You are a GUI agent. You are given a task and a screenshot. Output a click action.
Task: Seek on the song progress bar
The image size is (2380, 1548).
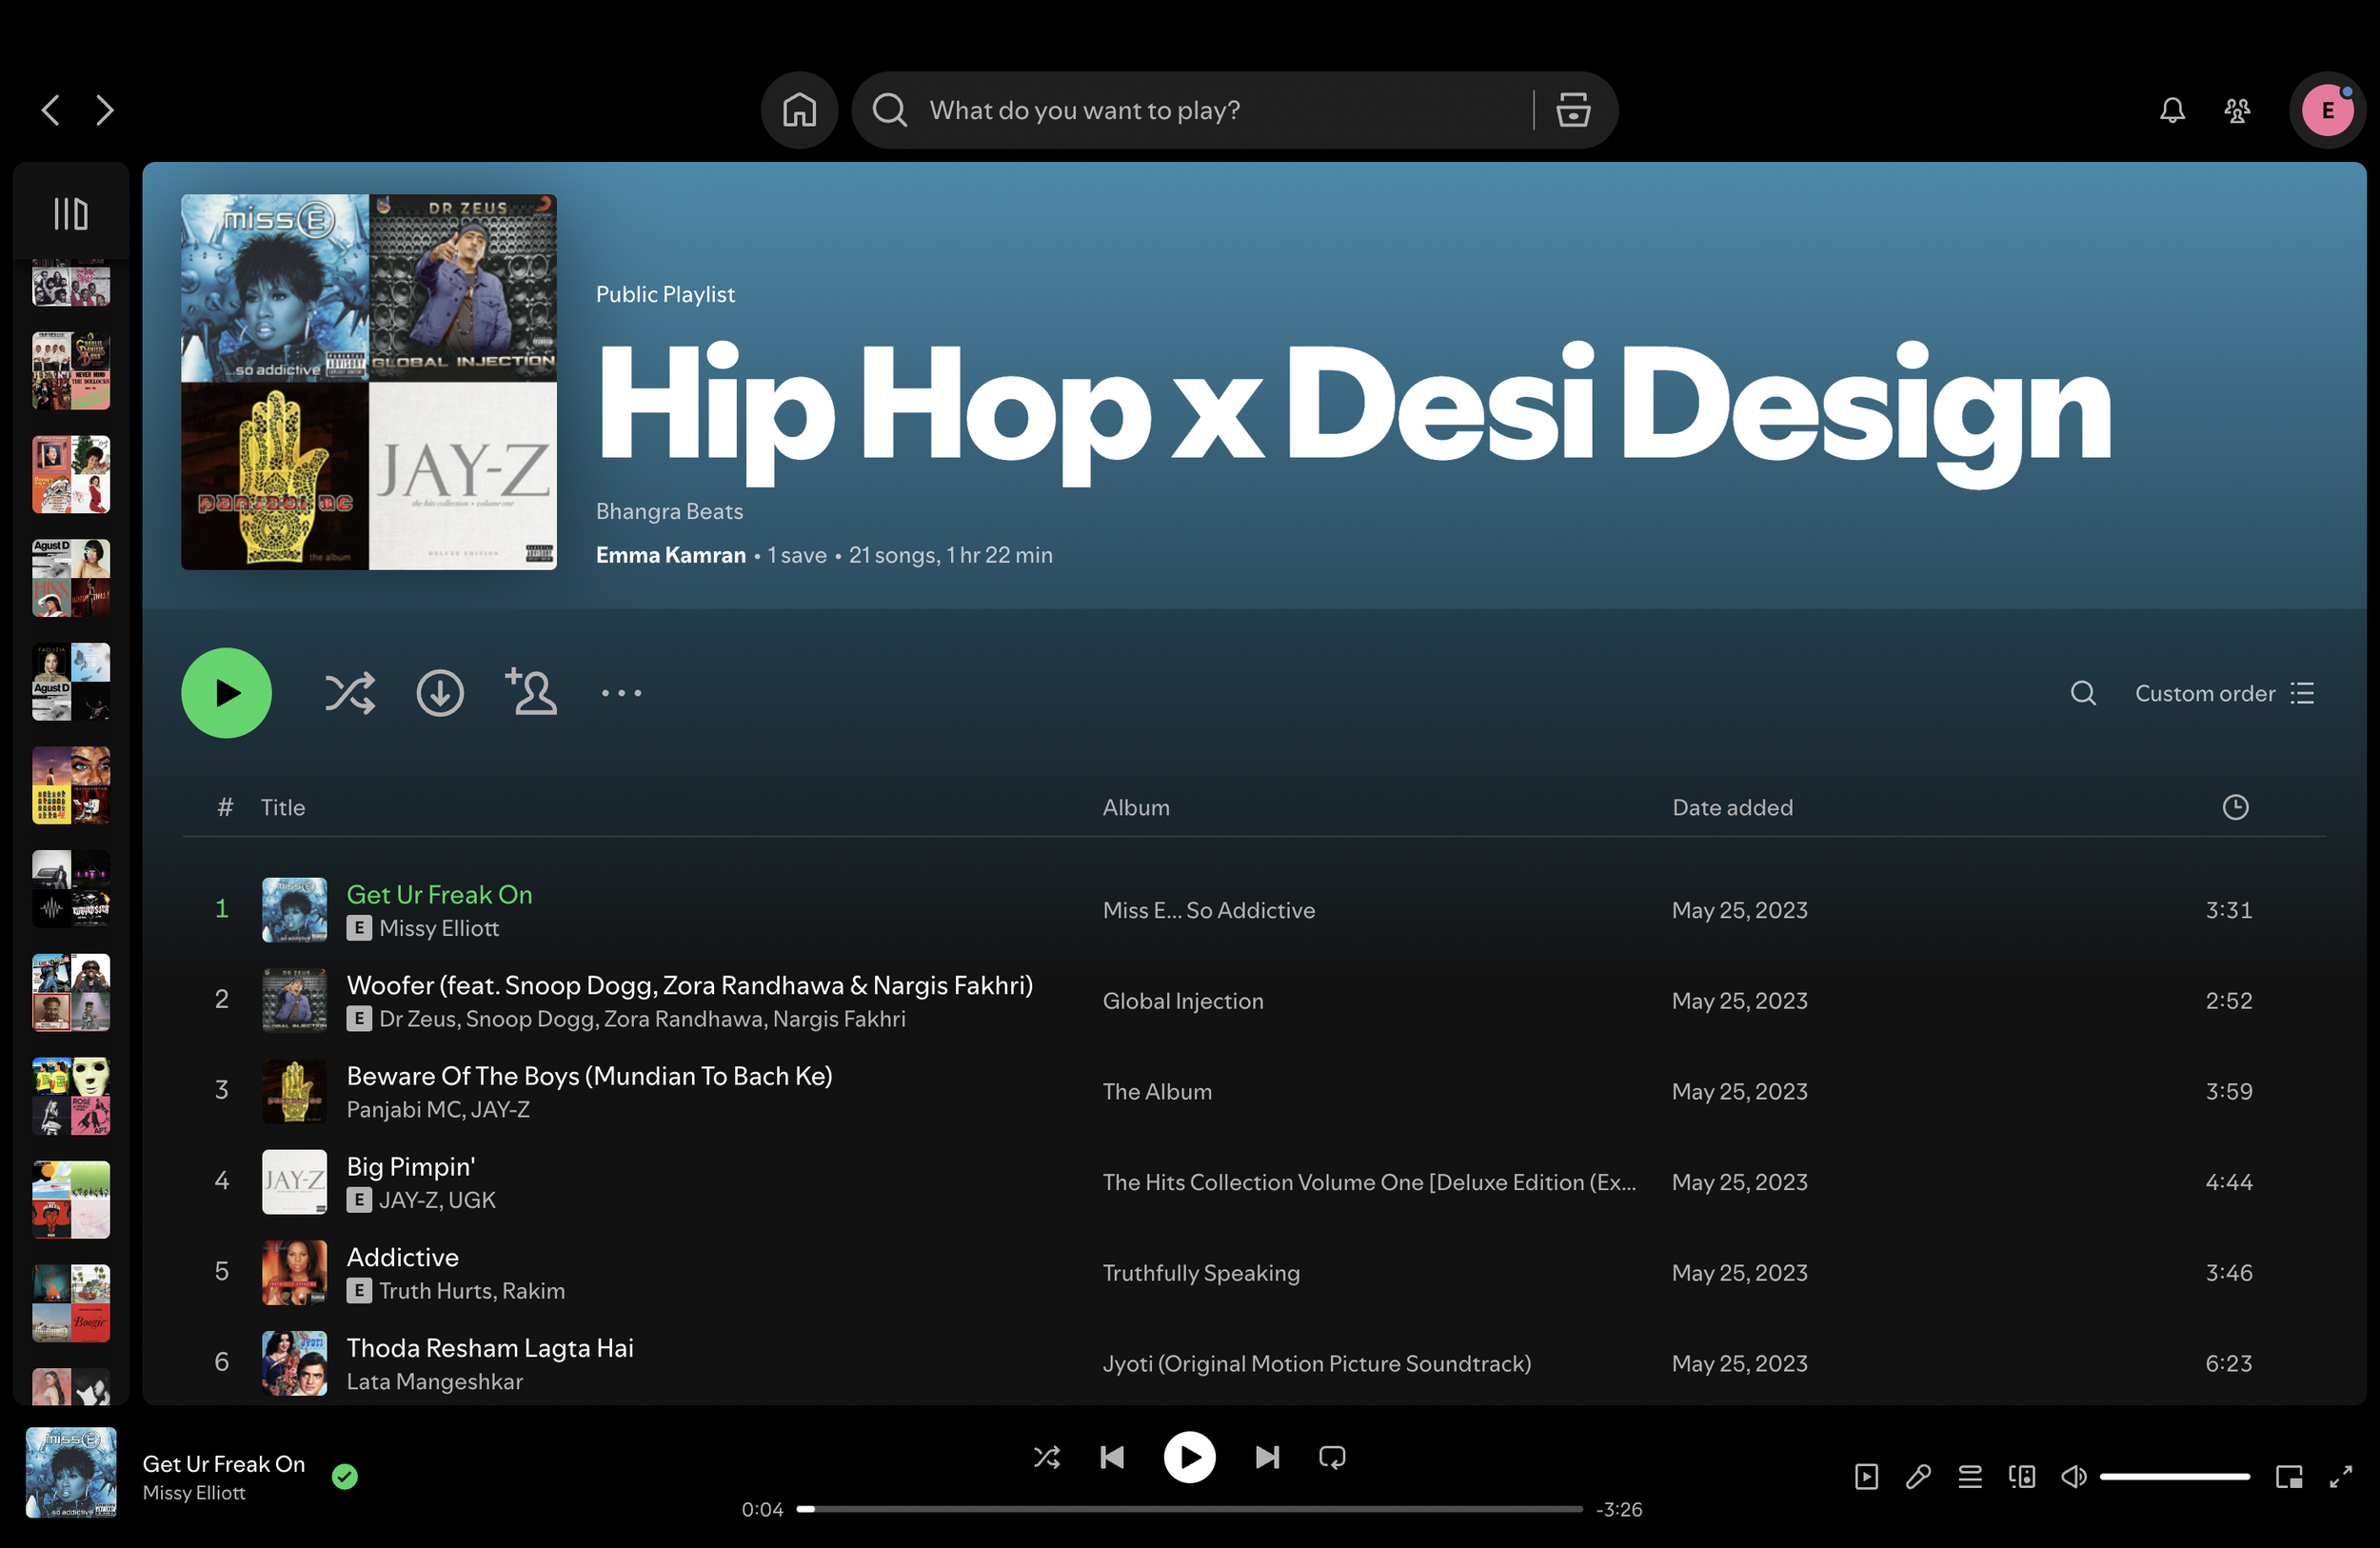1189,1509
